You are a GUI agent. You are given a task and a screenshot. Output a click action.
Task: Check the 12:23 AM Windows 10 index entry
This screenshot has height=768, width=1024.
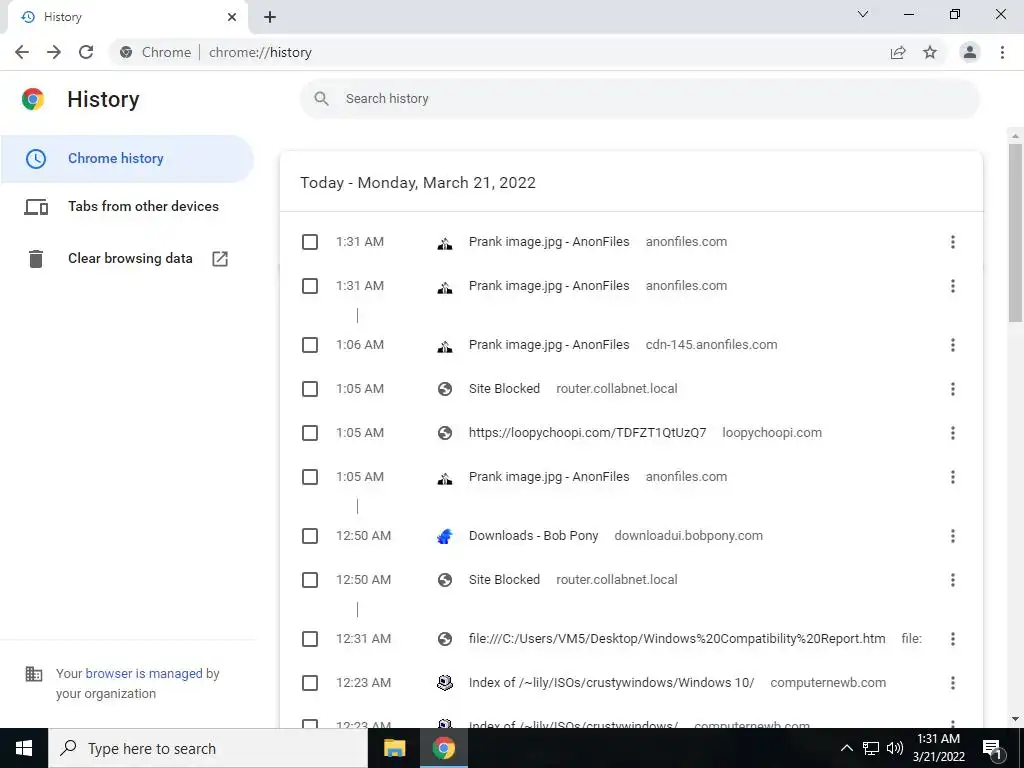pyautogui.click(x=310, y=683)
